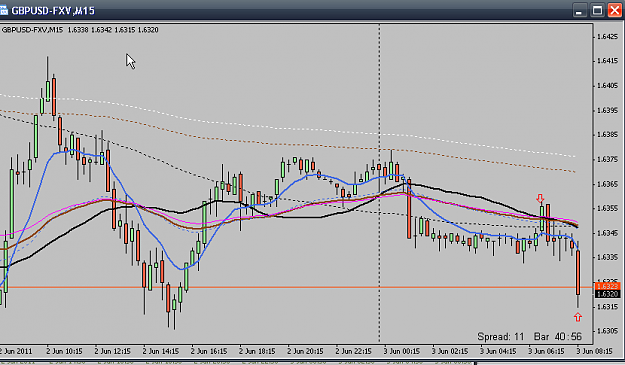
Task: Click the 1.6395 price scale label
Action: pyautogui.click(x=607, y=110)
